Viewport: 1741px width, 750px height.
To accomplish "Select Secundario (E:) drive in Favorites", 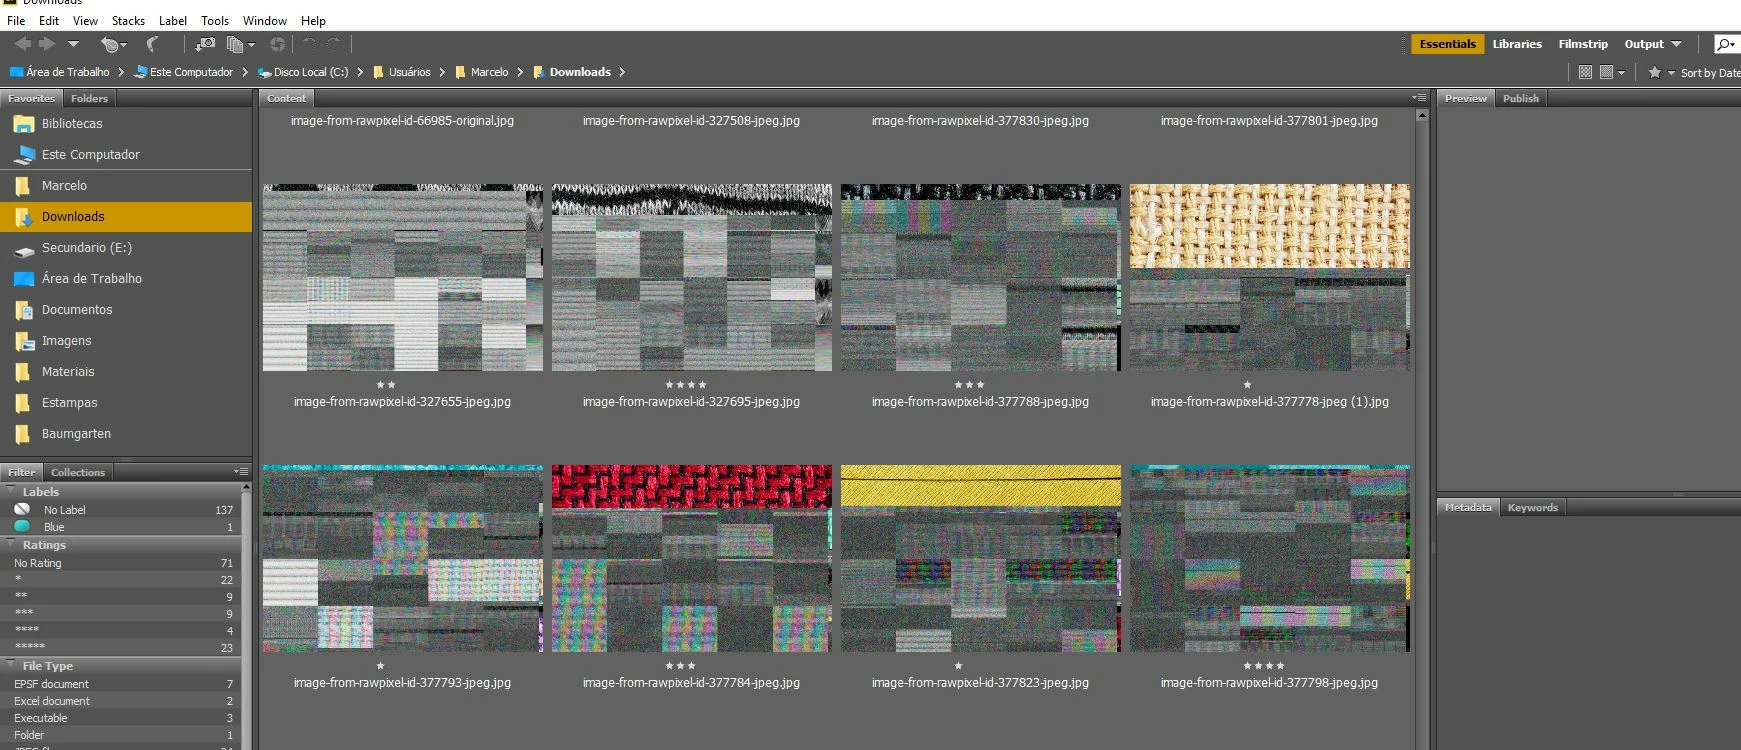I will pyautogui.click(x=126, y=248).
